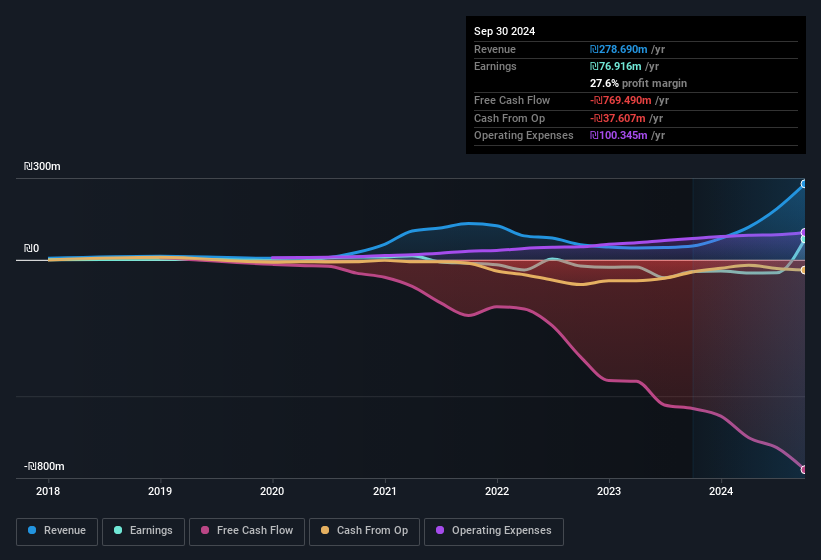Click the teal Earnings endpoint marker
Viewport: 821px width, 560px height.
804,239
